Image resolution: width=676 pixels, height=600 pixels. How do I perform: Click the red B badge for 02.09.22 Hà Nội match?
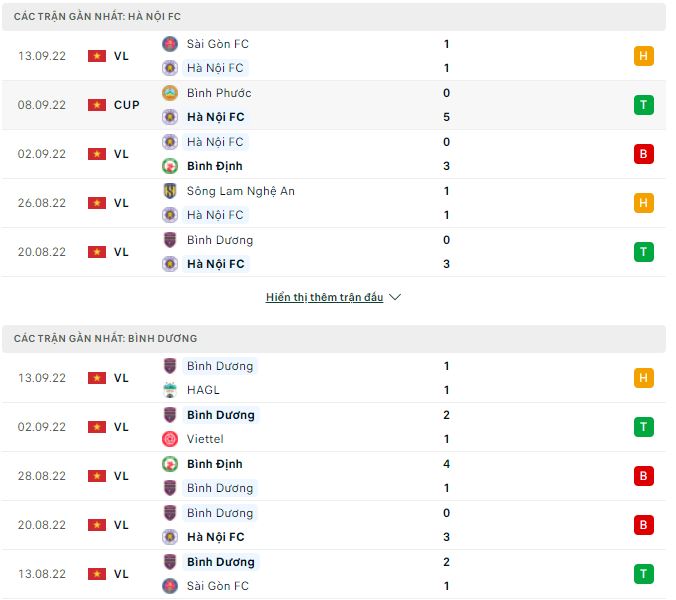[x=644, y=154]
